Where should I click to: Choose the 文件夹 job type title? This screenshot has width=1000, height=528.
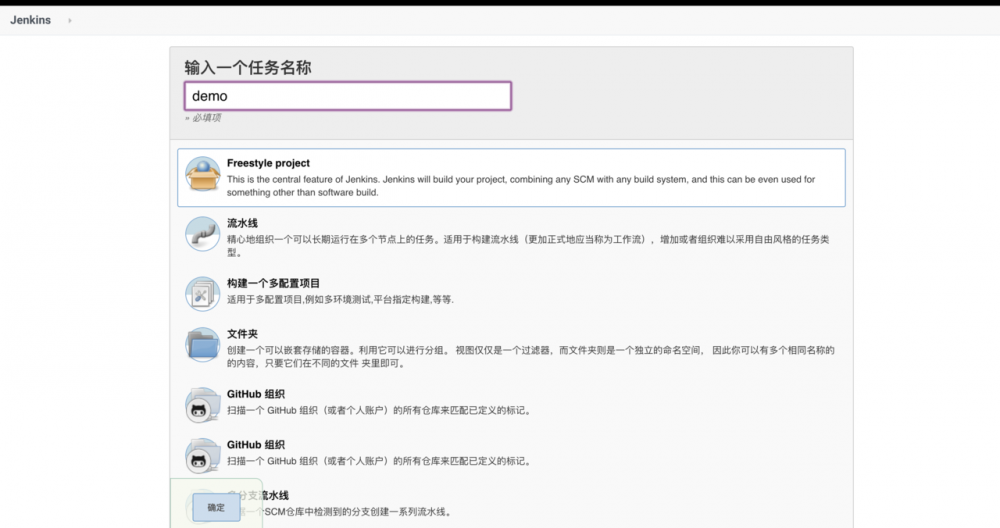[x=242, y=334]
